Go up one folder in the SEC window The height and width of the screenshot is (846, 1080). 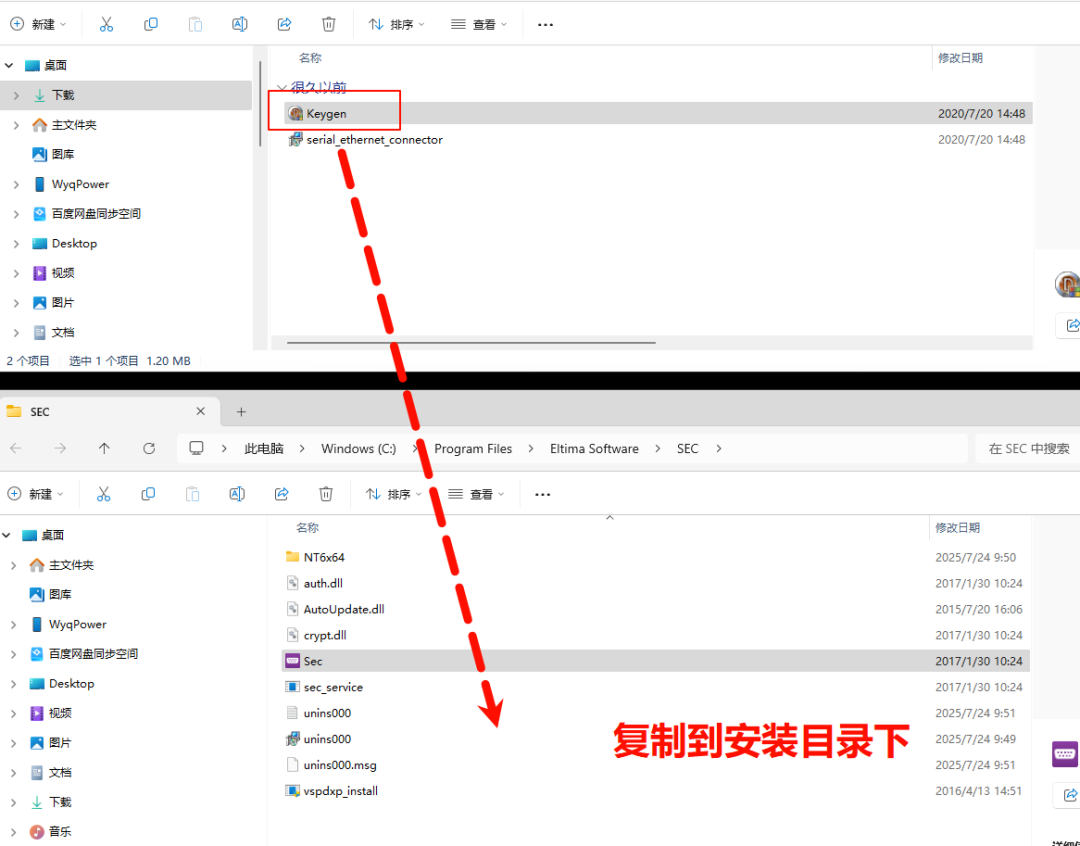click(x=104, y=448)
